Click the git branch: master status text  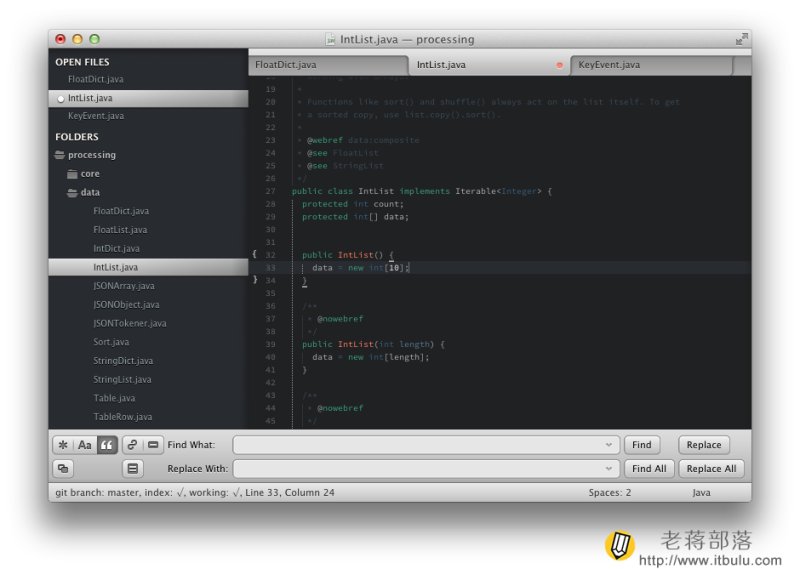97,492
